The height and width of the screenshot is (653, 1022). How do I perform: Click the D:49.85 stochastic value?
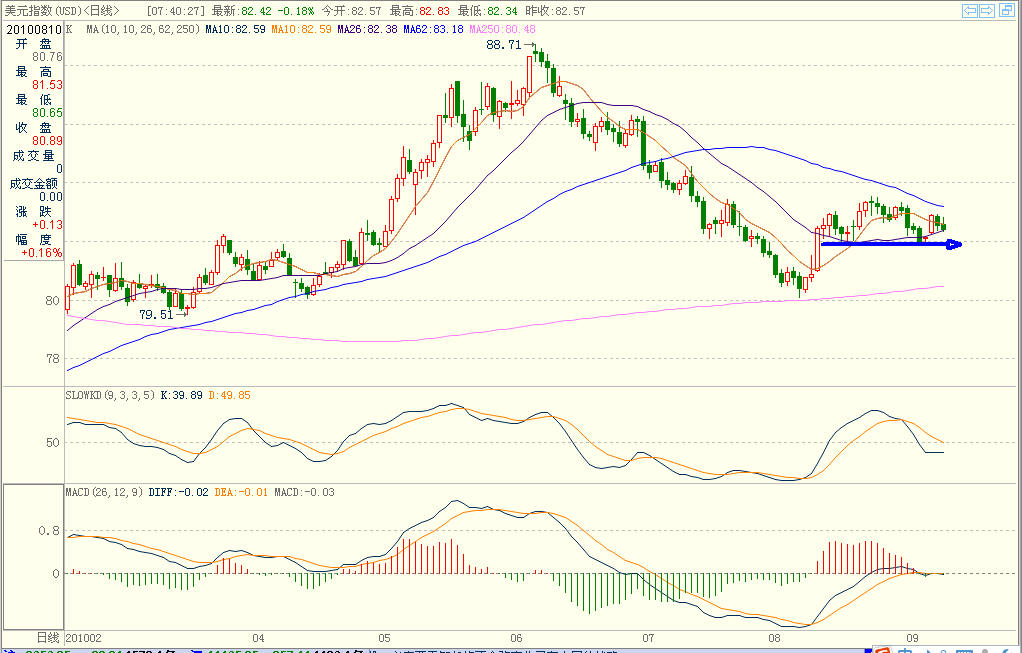(x=229, y=395)
